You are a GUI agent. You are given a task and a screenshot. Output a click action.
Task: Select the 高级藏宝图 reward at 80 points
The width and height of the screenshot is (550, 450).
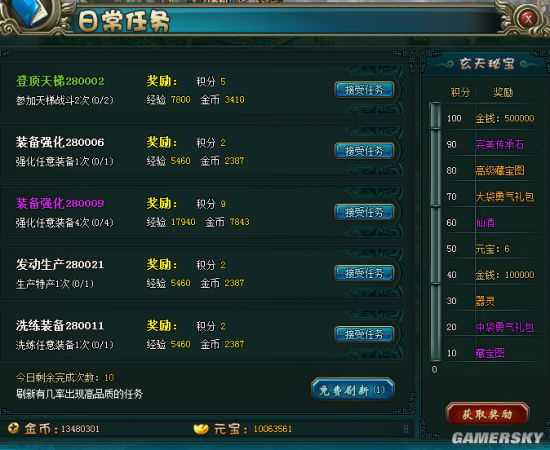click(499, 170)
